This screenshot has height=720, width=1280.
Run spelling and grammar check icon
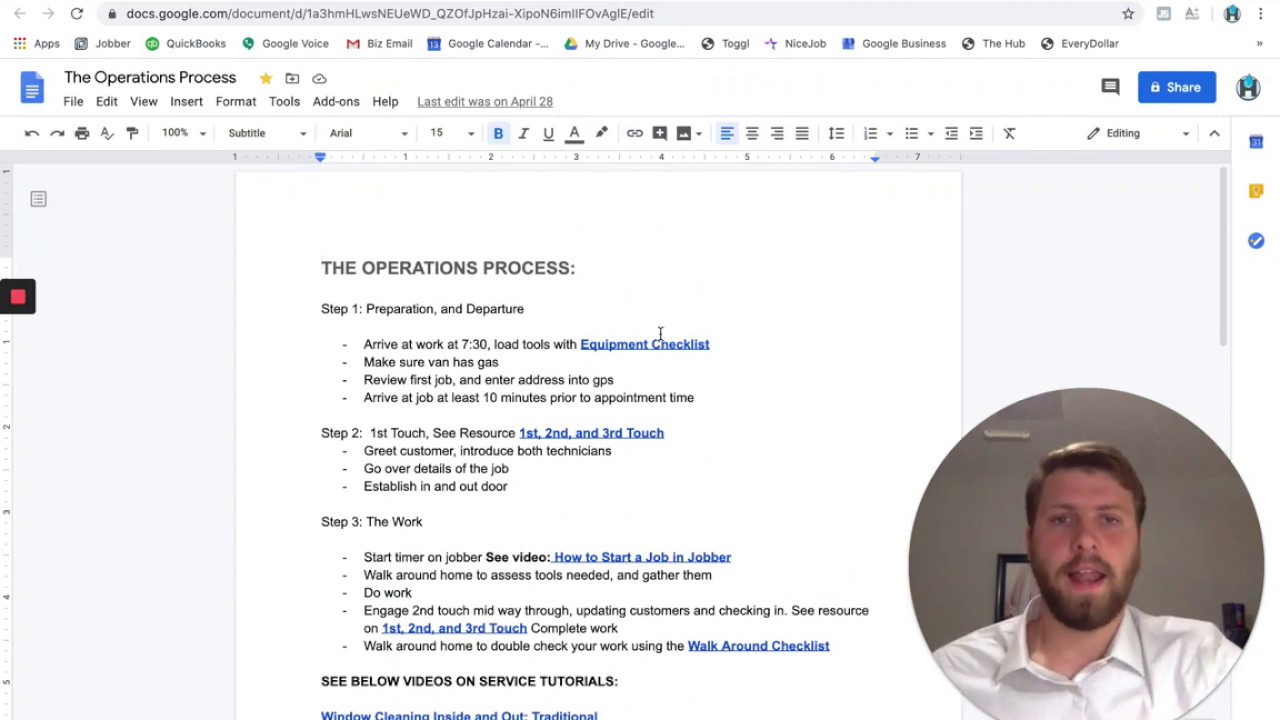pos(107,133)
